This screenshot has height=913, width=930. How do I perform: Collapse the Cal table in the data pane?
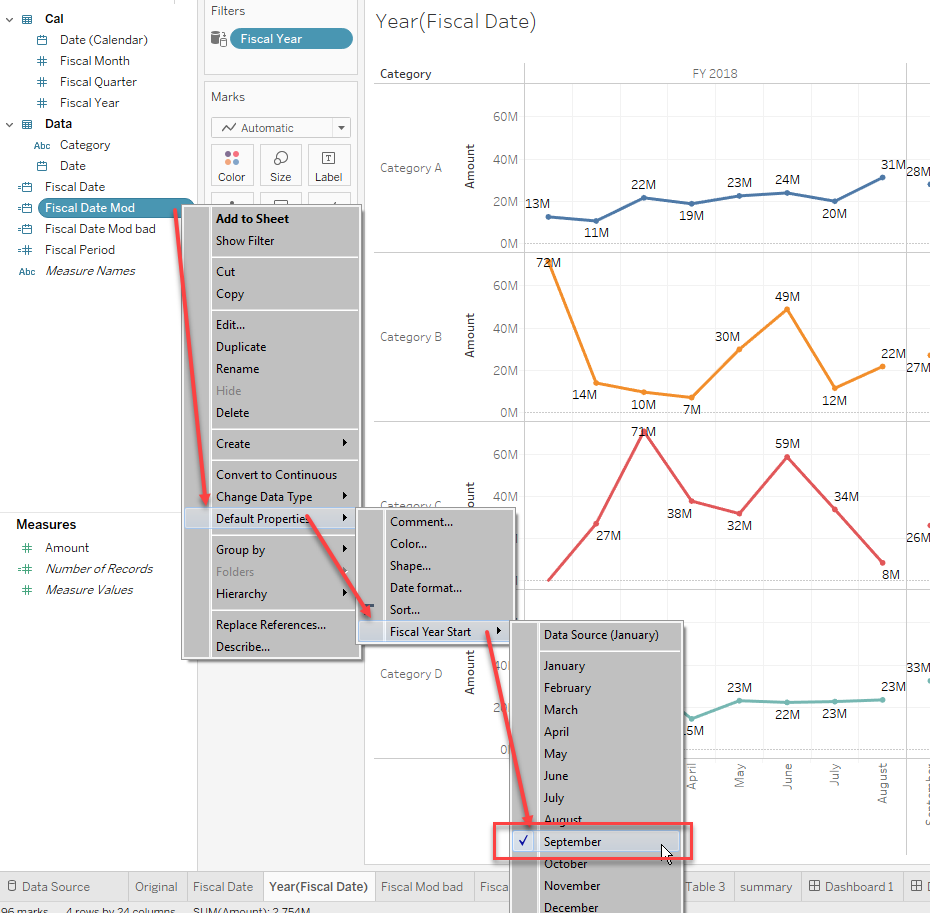[x=8, y=18]
